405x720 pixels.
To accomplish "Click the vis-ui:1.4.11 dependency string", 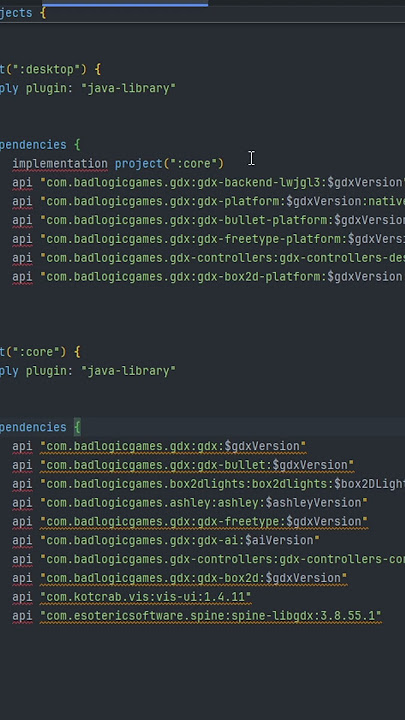I will click(x=146, y=596).
